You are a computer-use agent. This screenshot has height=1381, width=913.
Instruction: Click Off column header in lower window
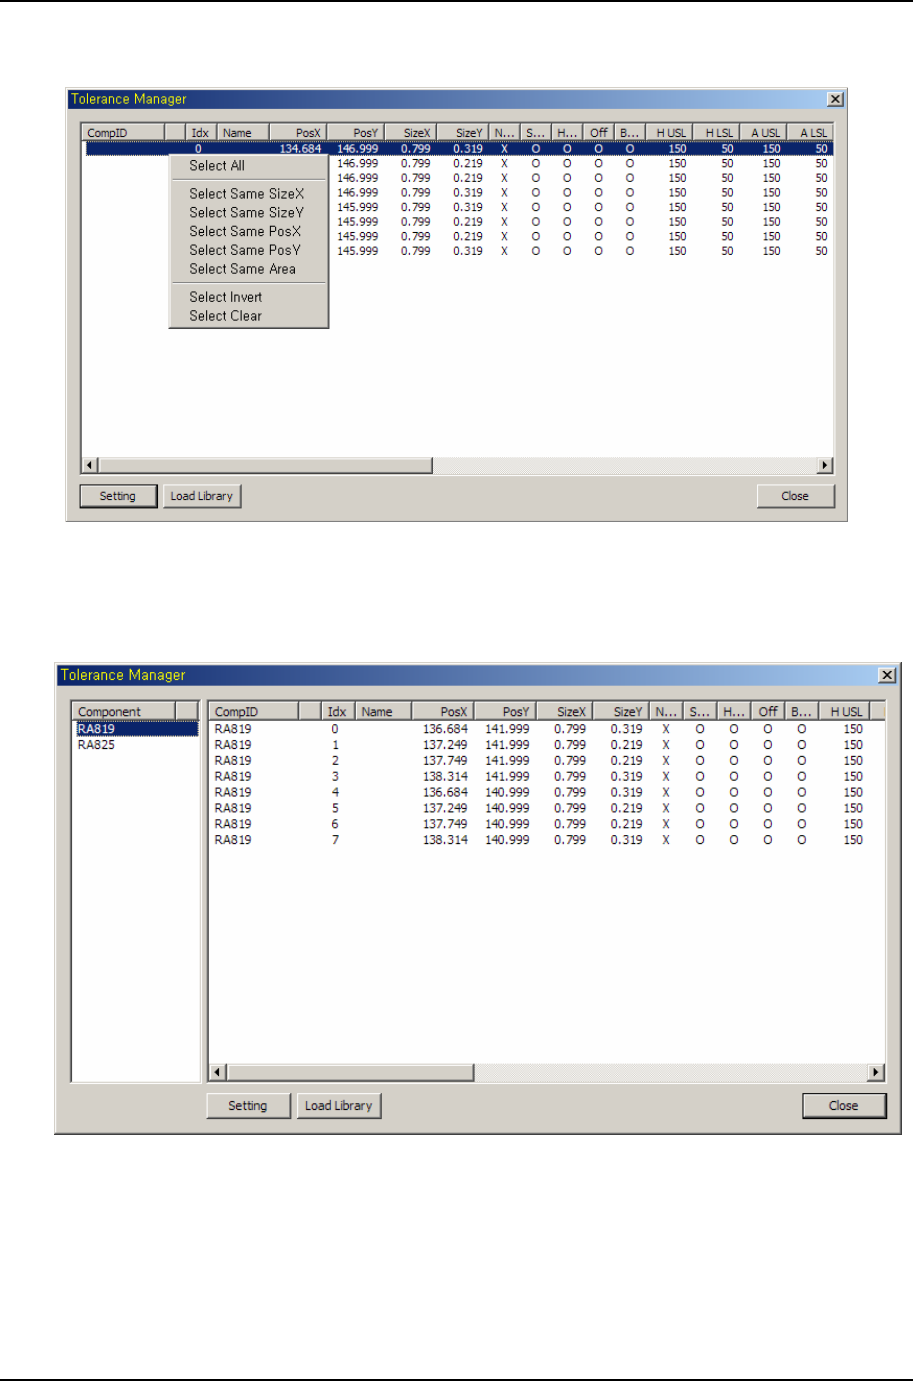pyautogui.click(x=768, y=712)
